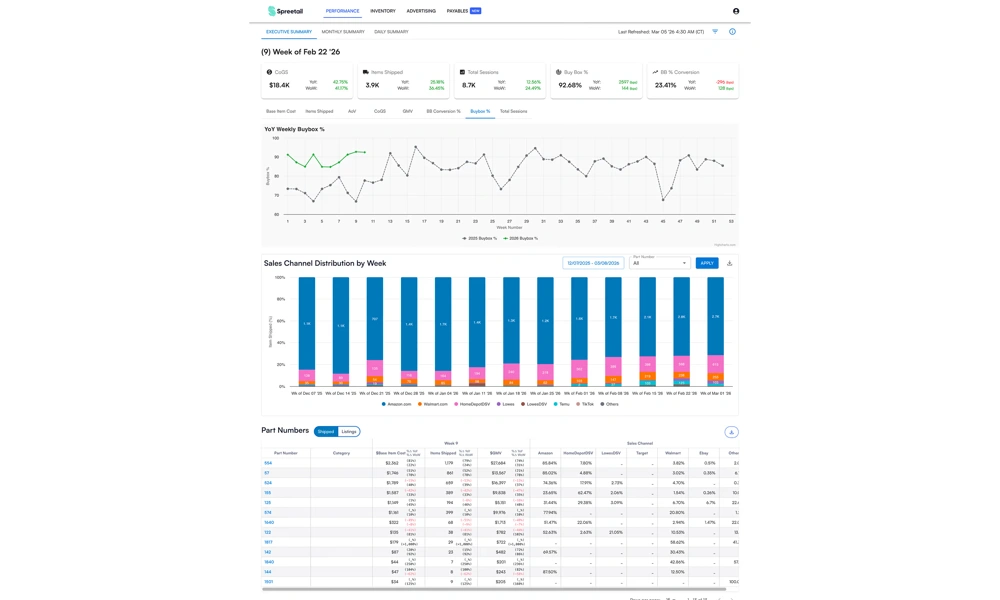
Task: Switch to the Monthly Summary tab
Action: coord(343,32)
